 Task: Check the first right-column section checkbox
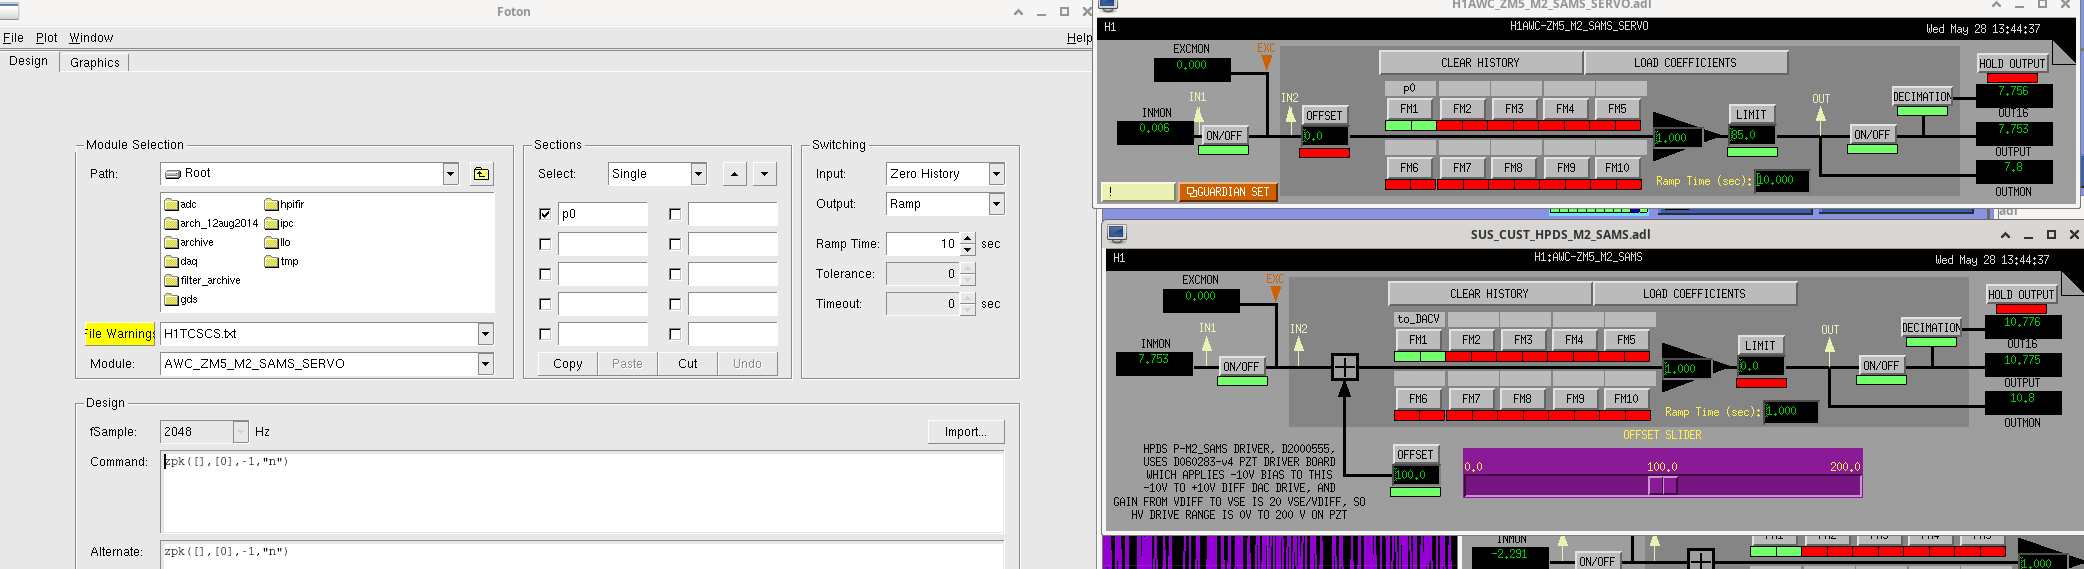(675, 214)
